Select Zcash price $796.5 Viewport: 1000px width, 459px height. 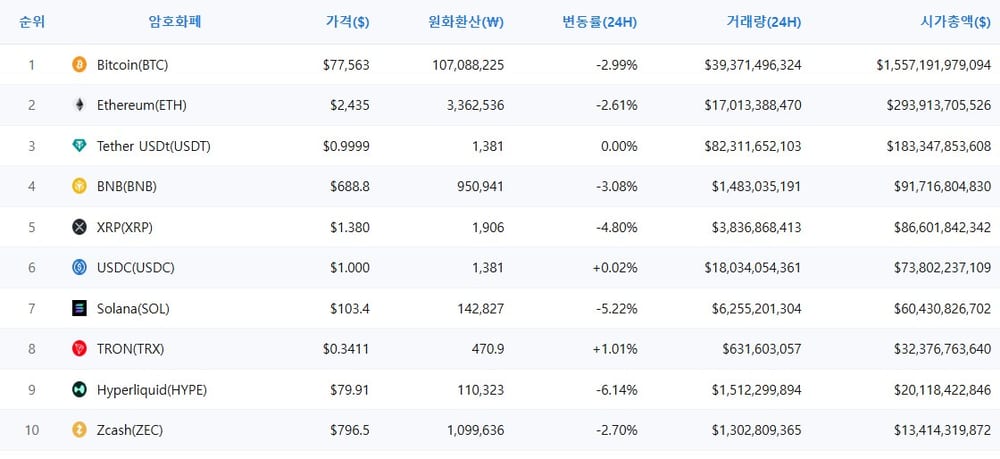point(349,430)
